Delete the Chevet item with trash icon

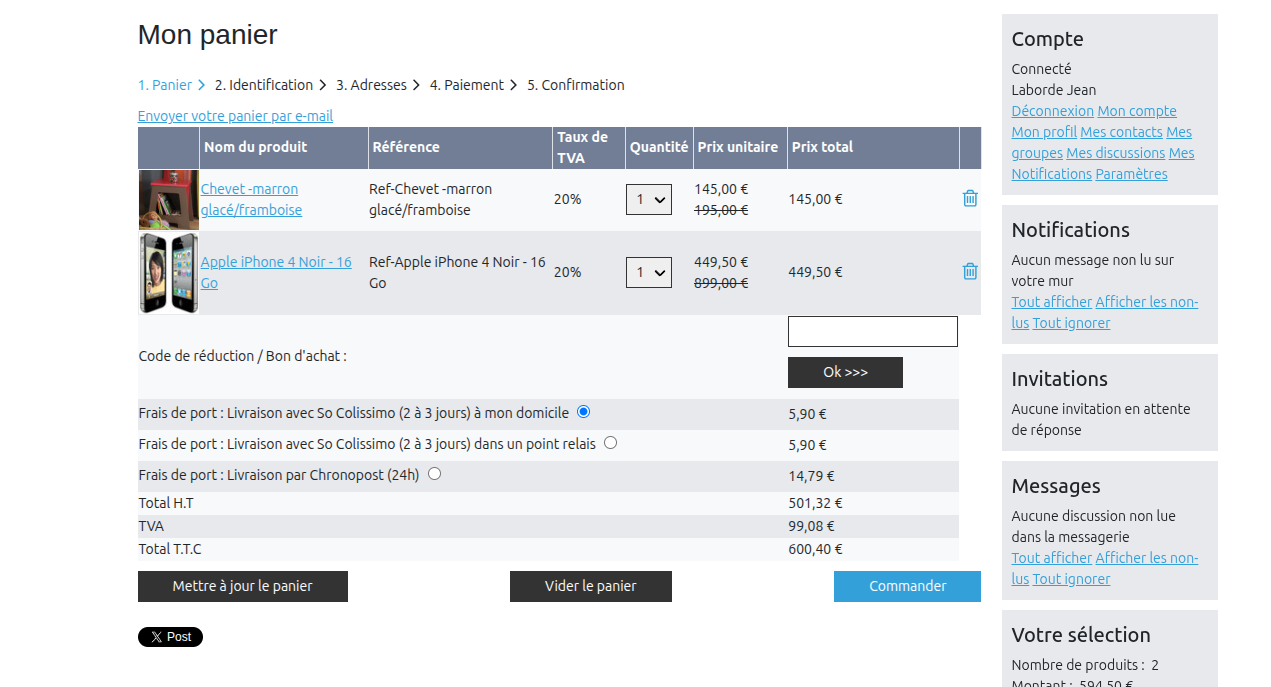tap(969, 199)
